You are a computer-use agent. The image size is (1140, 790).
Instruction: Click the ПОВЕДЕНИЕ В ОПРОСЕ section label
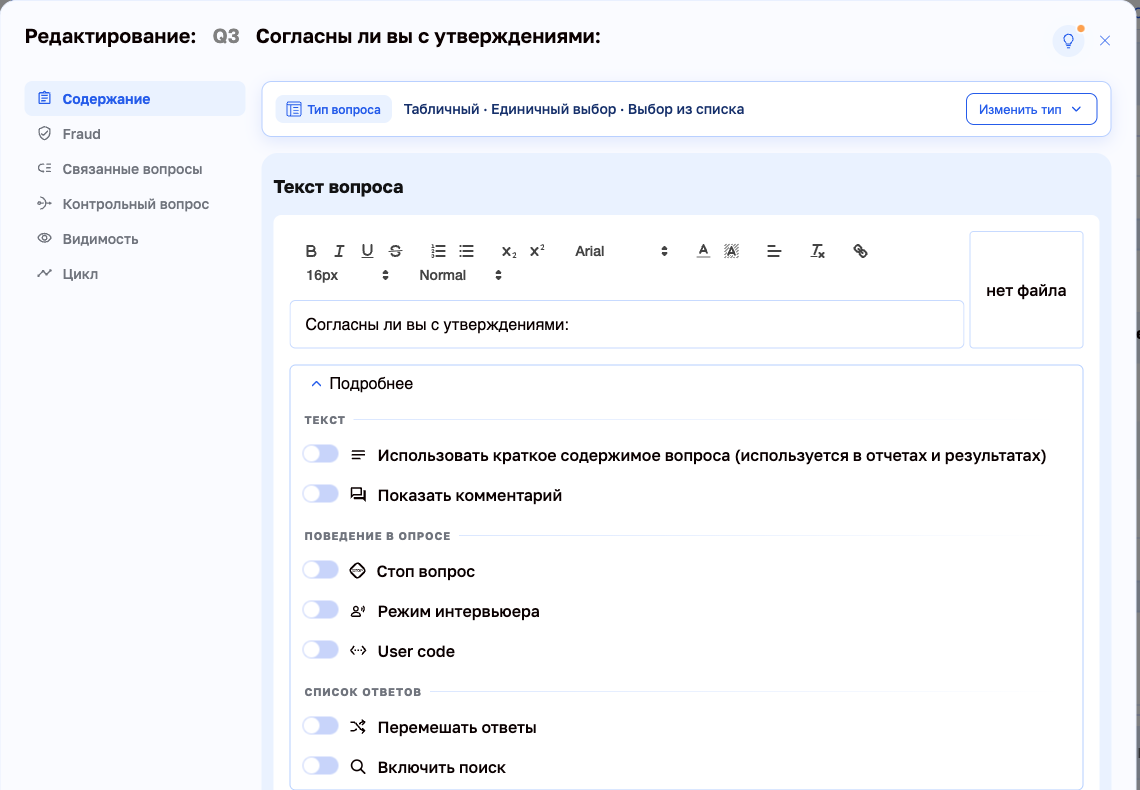377,536
